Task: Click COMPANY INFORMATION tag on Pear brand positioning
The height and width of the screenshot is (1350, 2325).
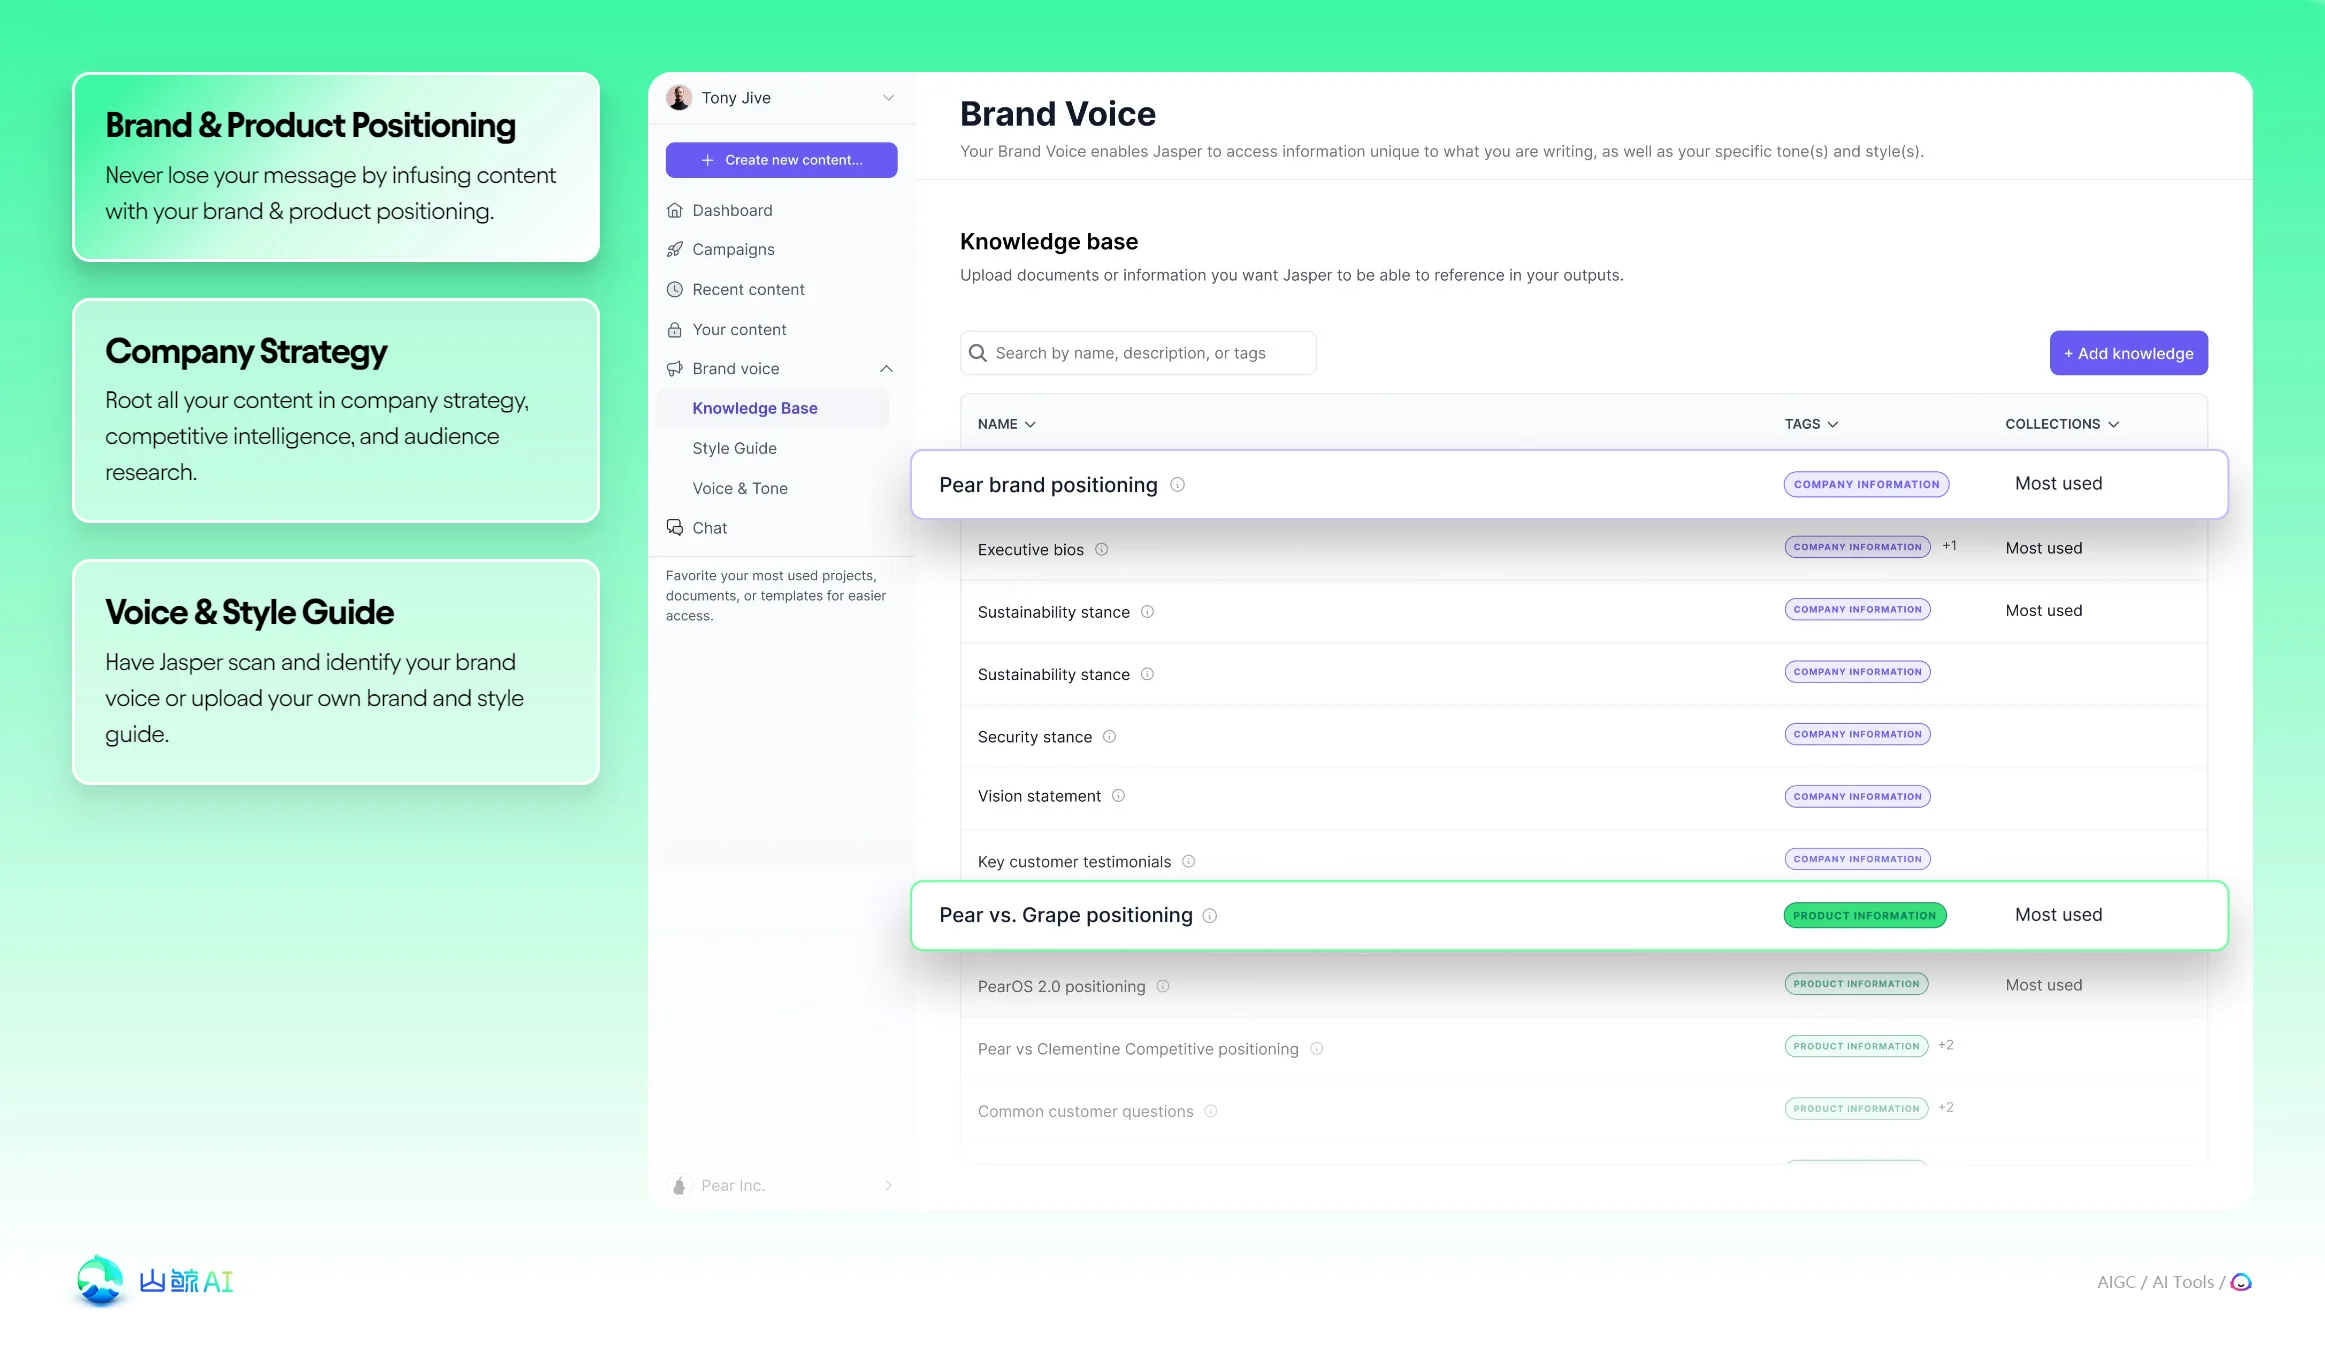Action: coord(1866,484)
